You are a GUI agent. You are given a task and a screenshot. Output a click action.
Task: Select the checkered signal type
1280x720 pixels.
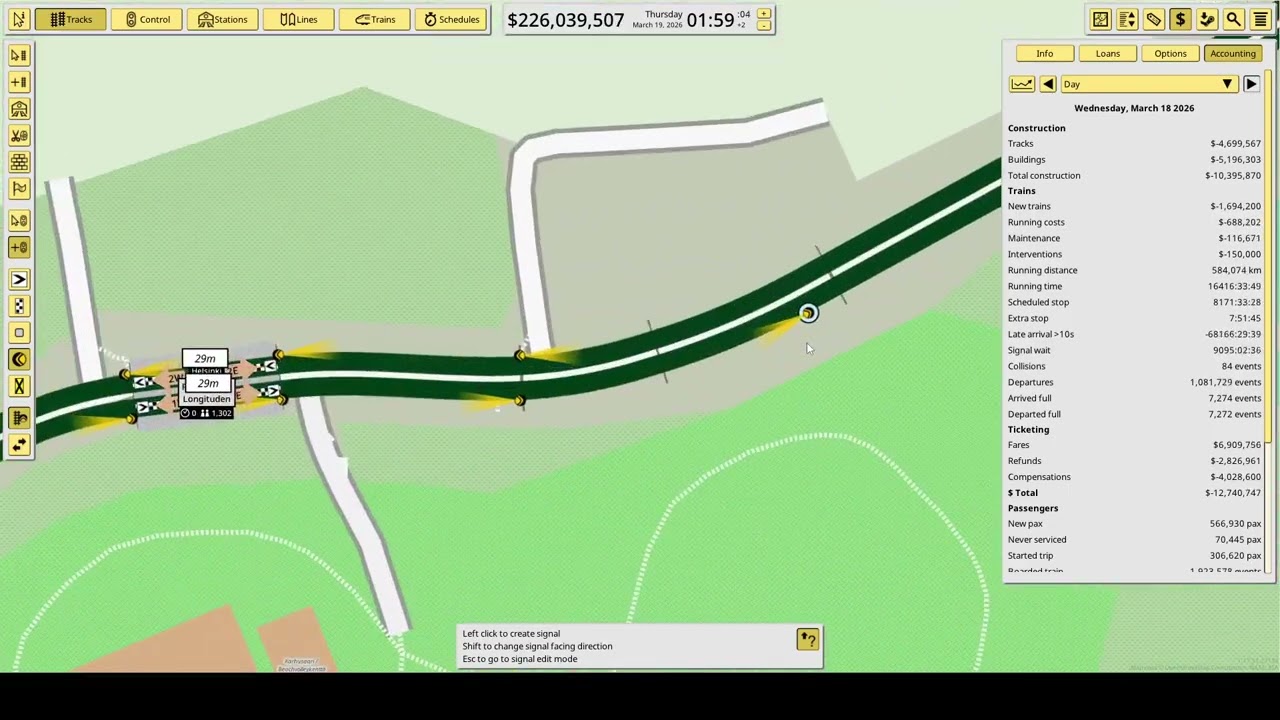(x=19, y=306)
